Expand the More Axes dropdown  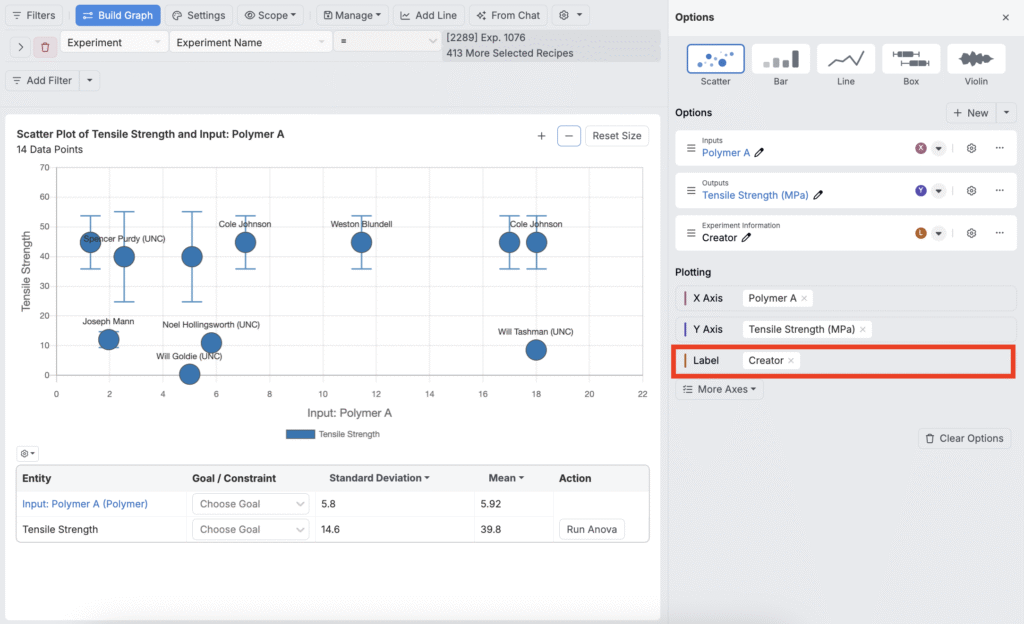719,389
